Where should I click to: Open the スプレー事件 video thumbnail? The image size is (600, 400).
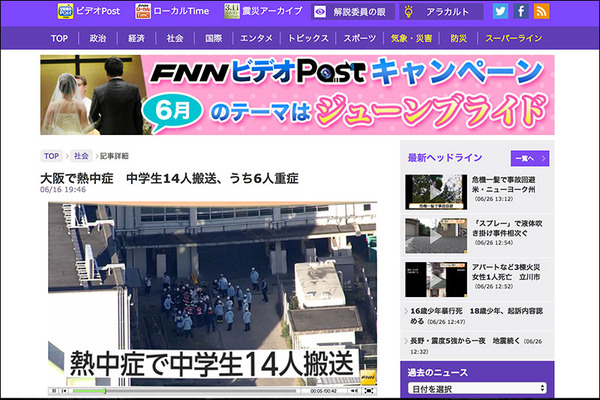(x=436, y=236)
